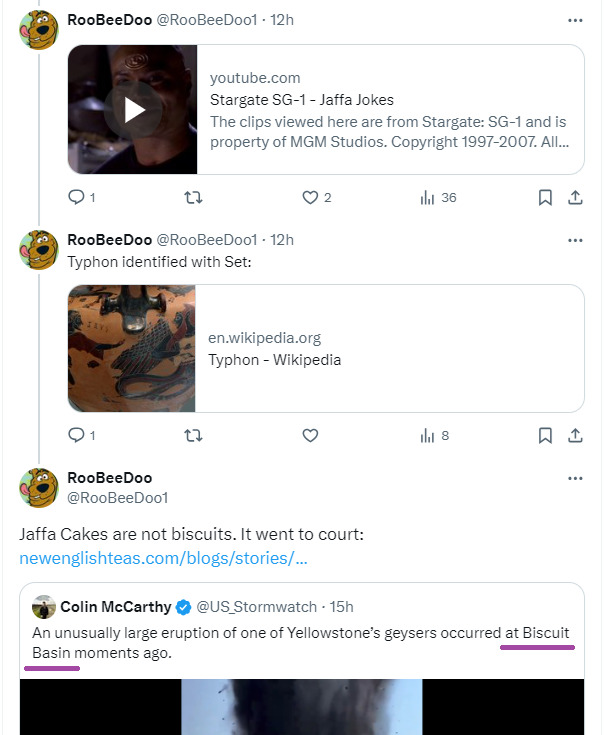The height and width of the screenshot is (735, 604).
Task: Bookmark the Jaffa Jokes tweet
Action: click(x=545, y=198)
